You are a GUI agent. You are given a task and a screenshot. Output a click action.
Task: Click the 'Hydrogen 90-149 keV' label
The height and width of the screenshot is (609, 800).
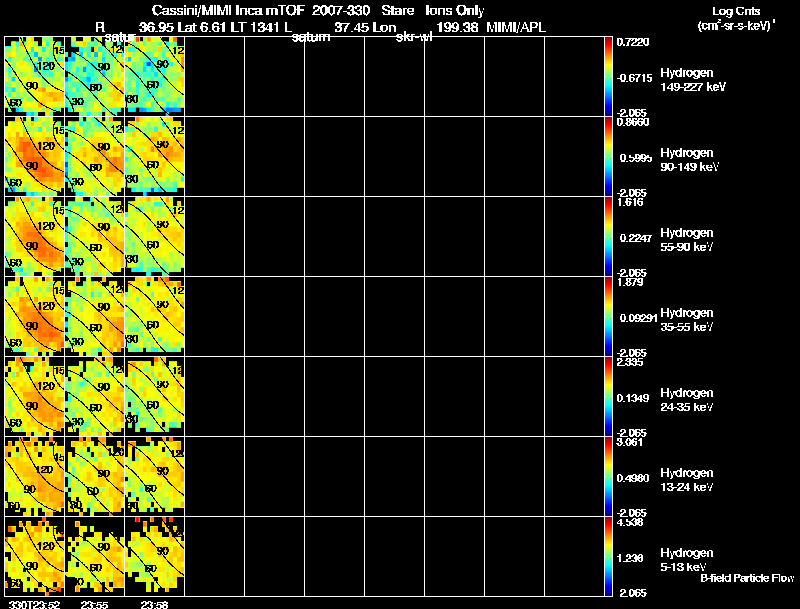[690, 160]
